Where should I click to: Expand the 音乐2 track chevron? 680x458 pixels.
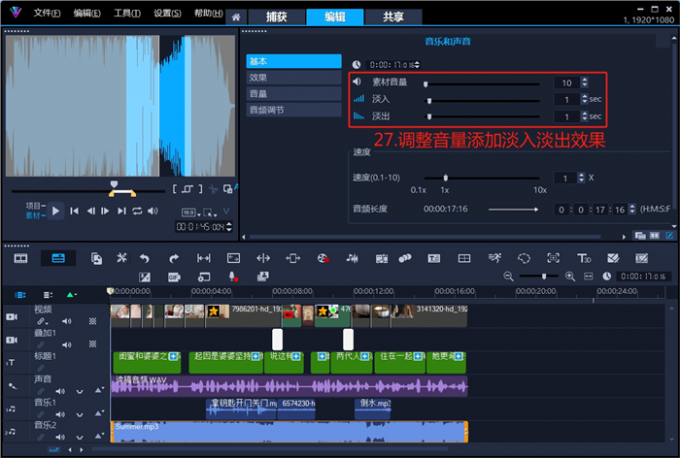pyautogui.click(x=79, y=438)
